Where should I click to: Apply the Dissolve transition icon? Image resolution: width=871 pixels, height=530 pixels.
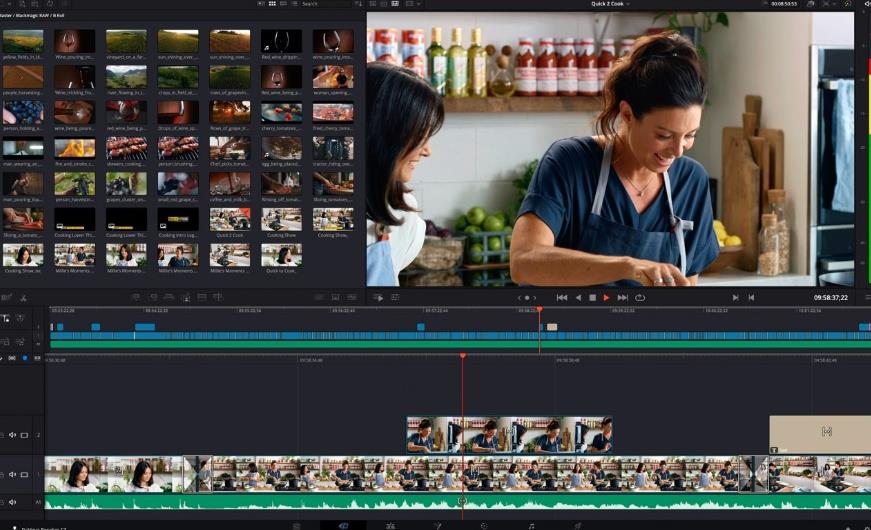point(336,298)
